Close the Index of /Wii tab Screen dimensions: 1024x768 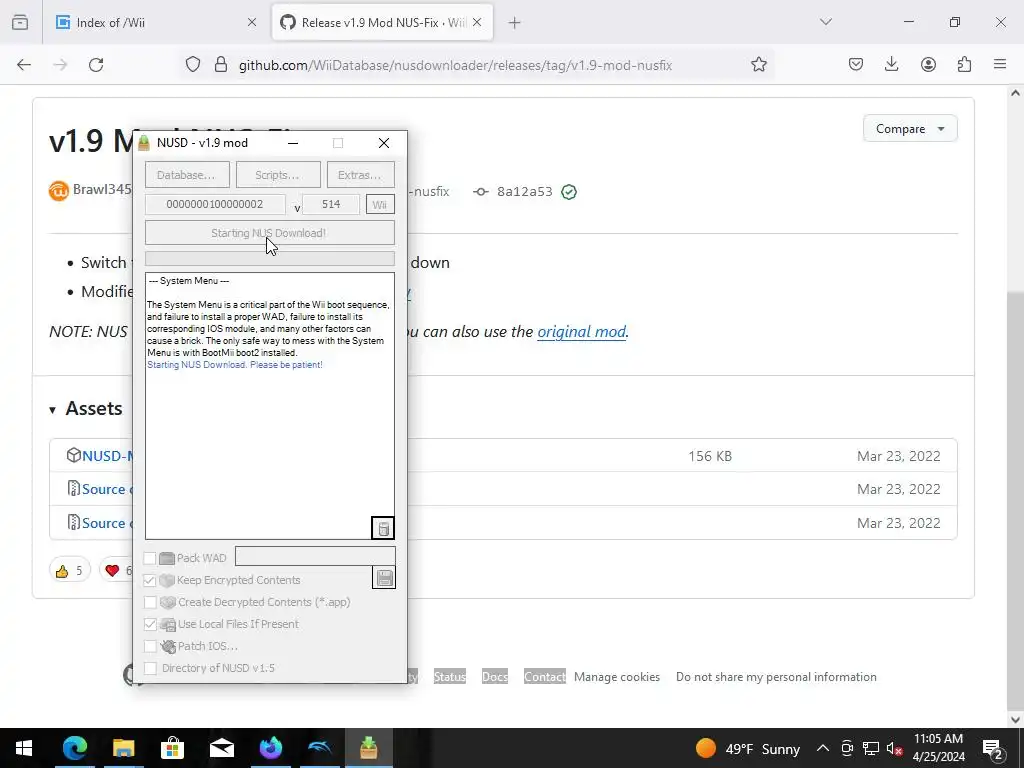[252, 22]
